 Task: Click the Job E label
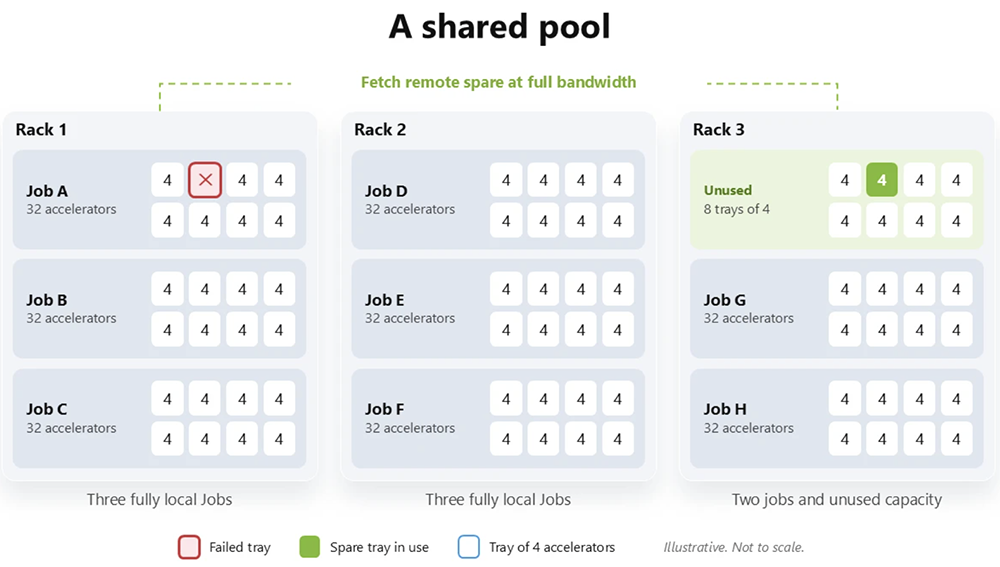(385, 300)
